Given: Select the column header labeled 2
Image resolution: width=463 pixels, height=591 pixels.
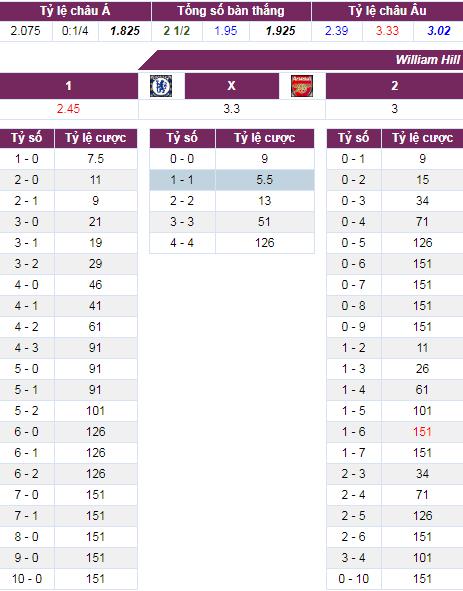Looking at the screenshot, I should coord(394,86).
